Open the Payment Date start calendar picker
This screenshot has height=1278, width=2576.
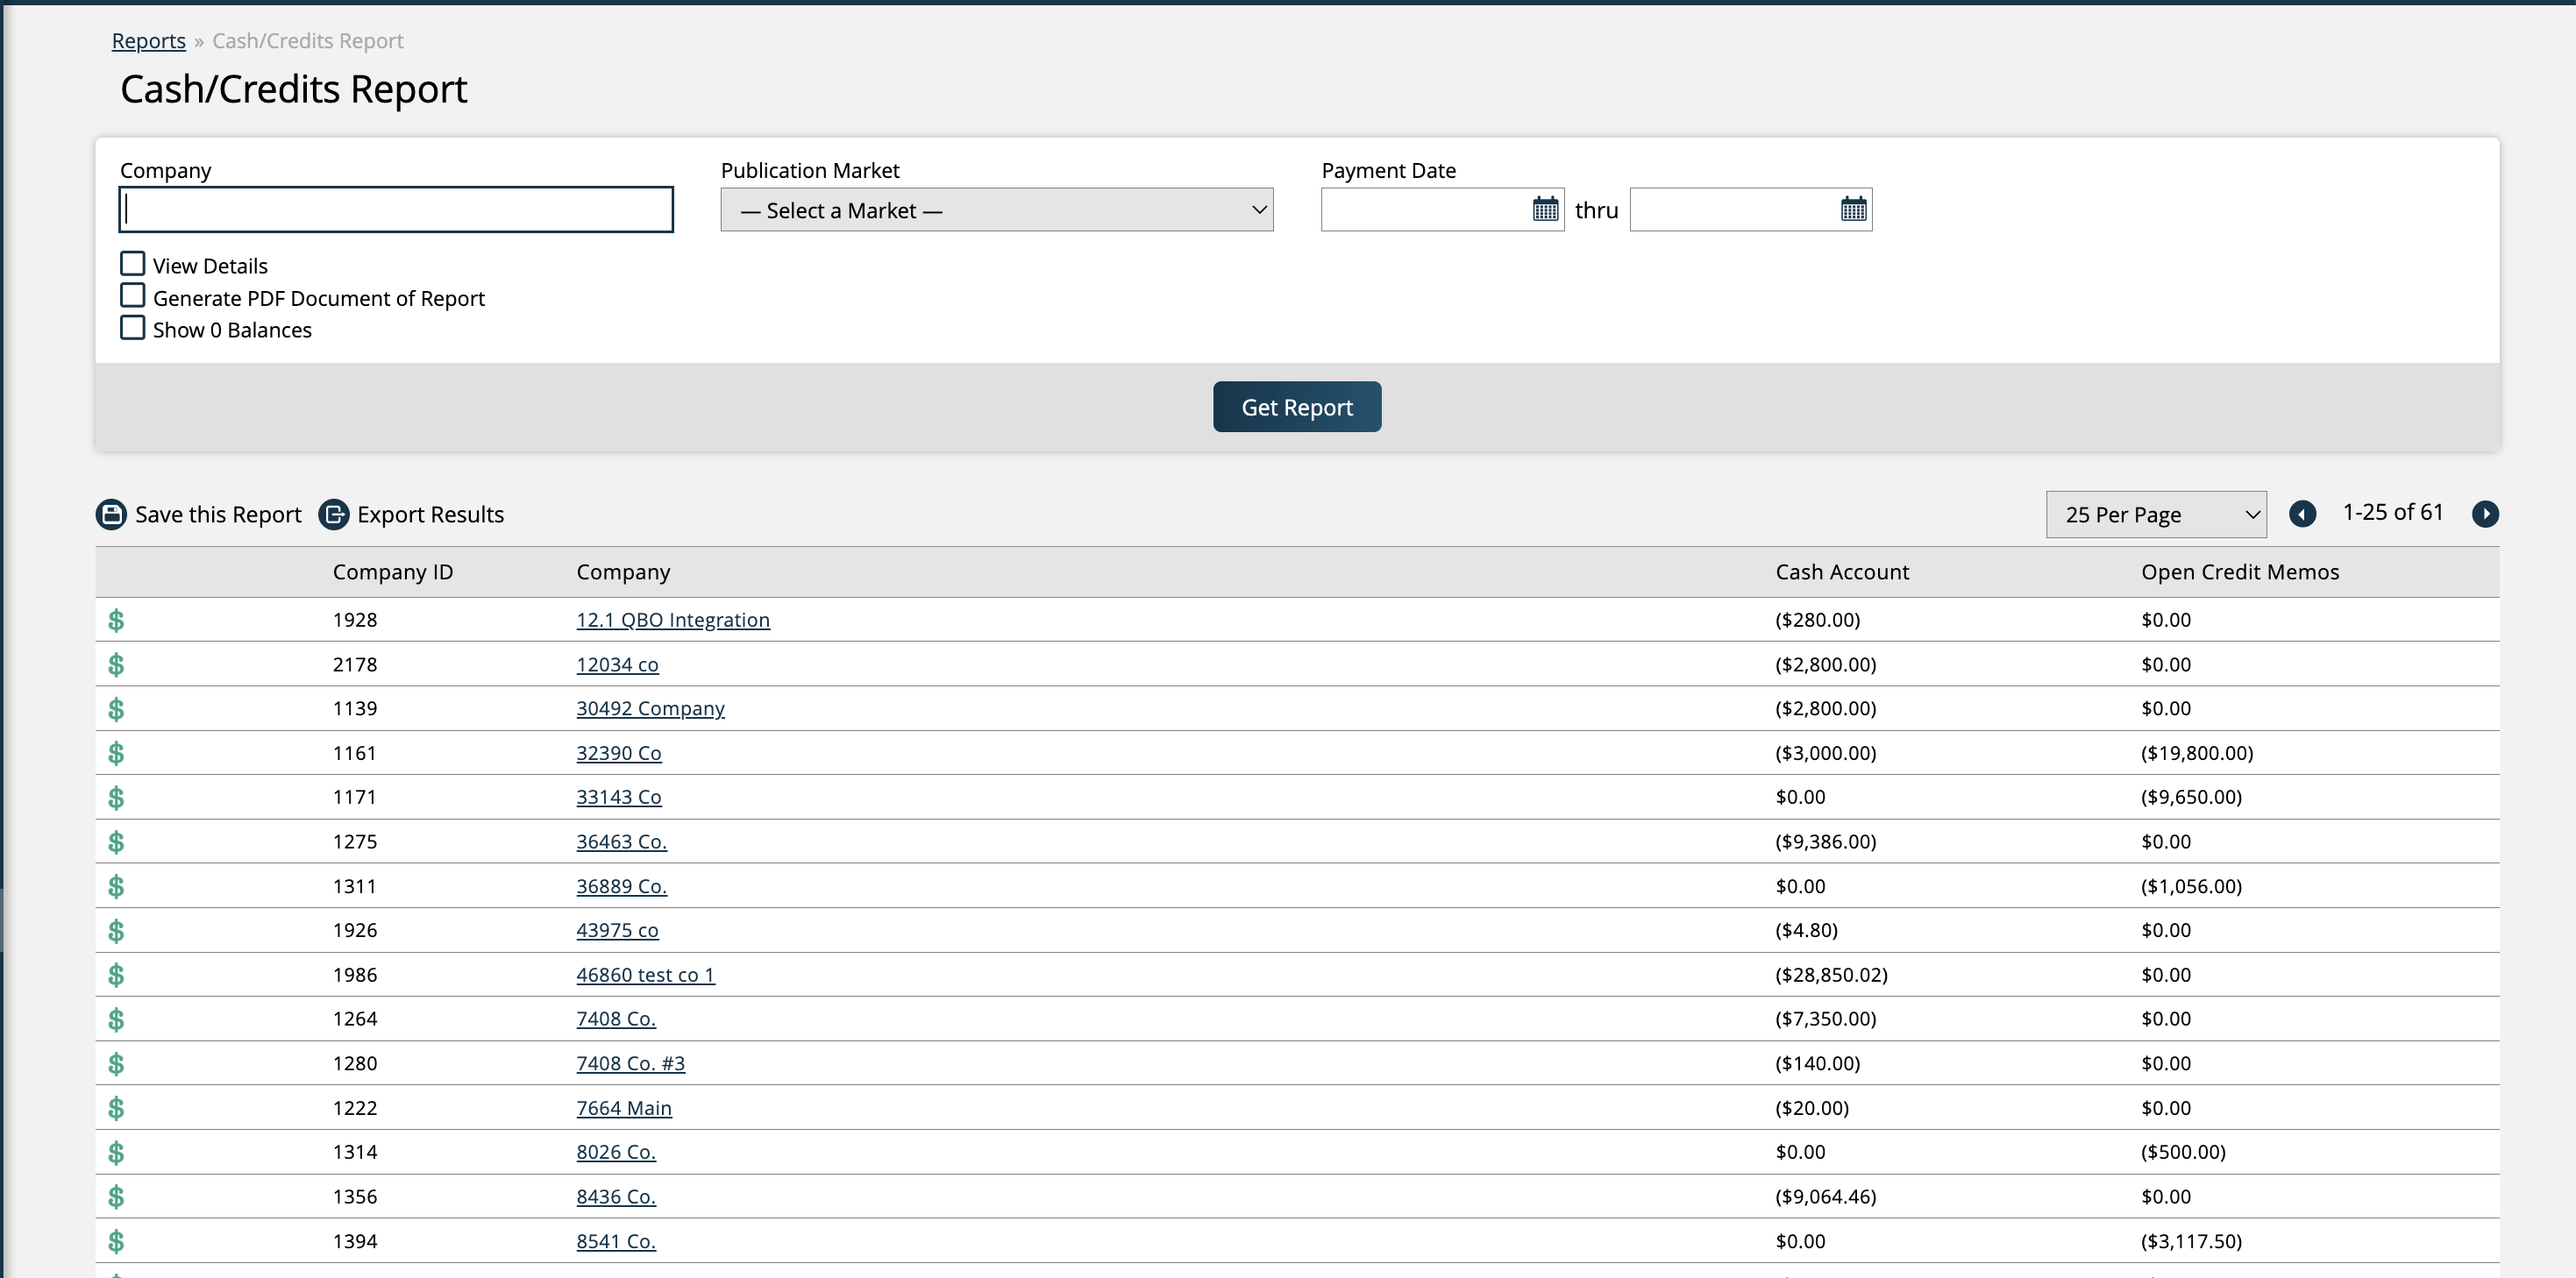coord(1545,209)
